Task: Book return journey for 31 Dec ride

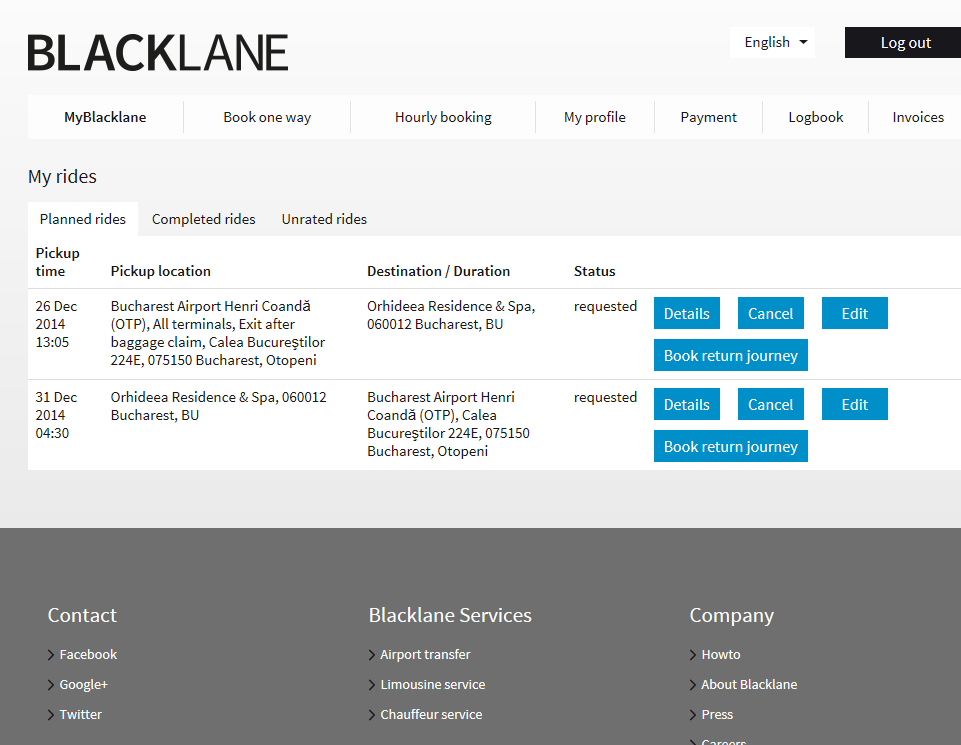Action: pyautogui.click(x=731, y=445)
